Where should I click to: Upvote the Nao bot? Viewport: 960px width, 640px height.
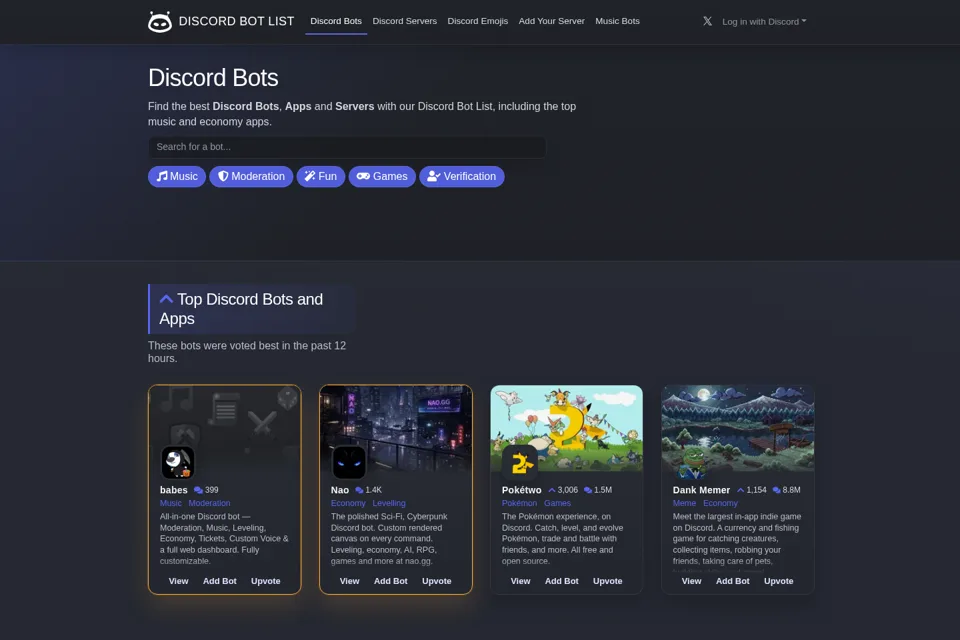click(x=437, y=581)
